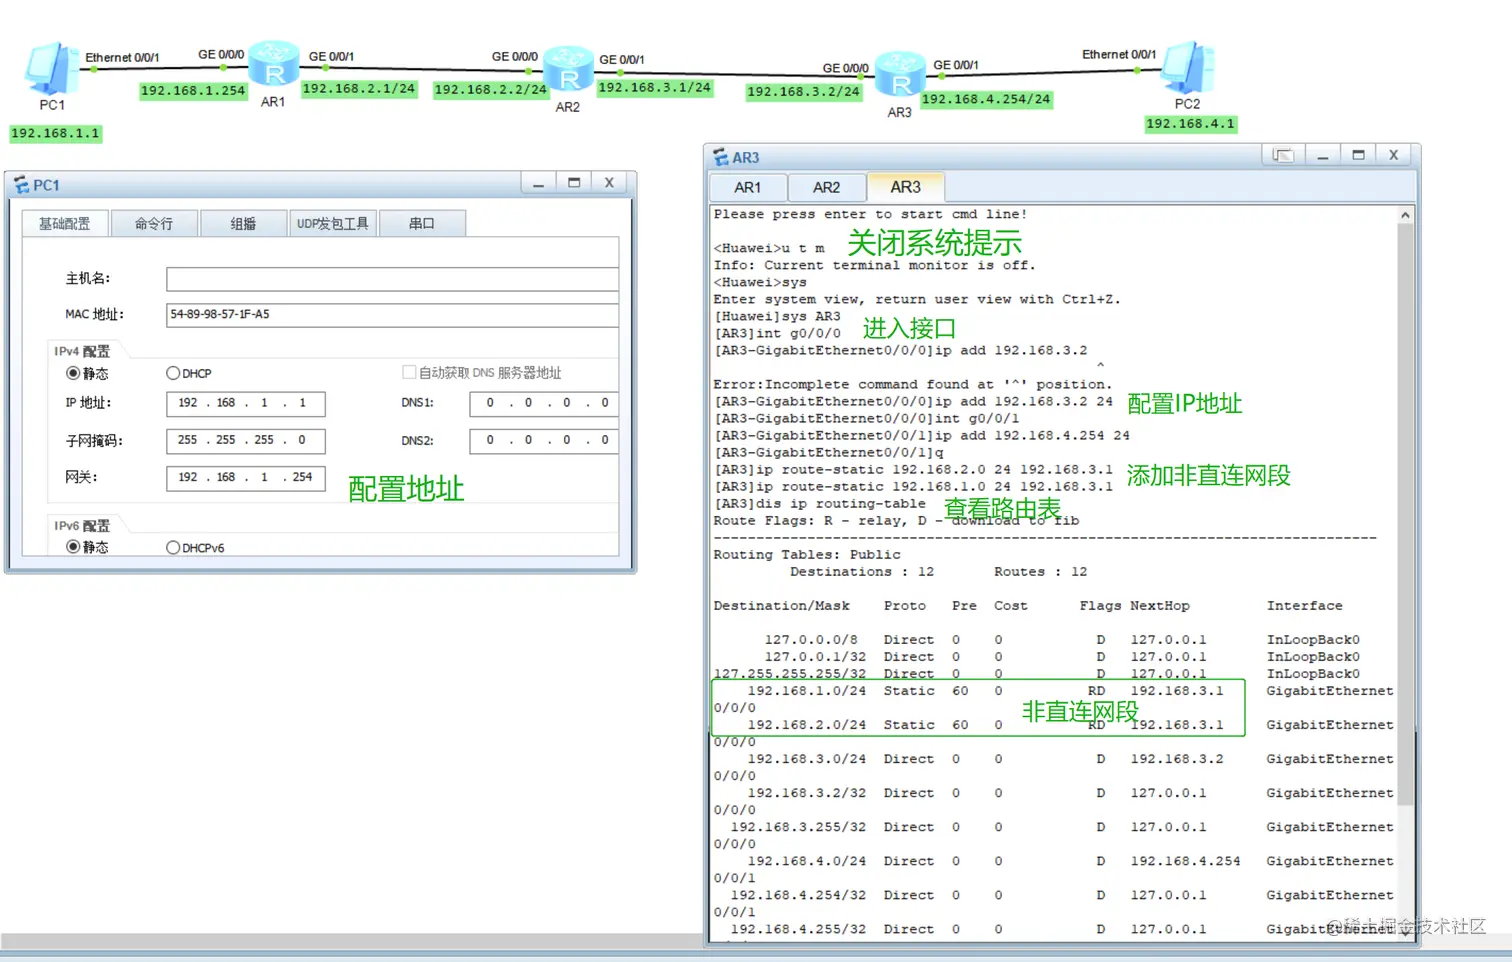Click the DNS2 address field
The image size is (1512, 962).
(544, 440)
